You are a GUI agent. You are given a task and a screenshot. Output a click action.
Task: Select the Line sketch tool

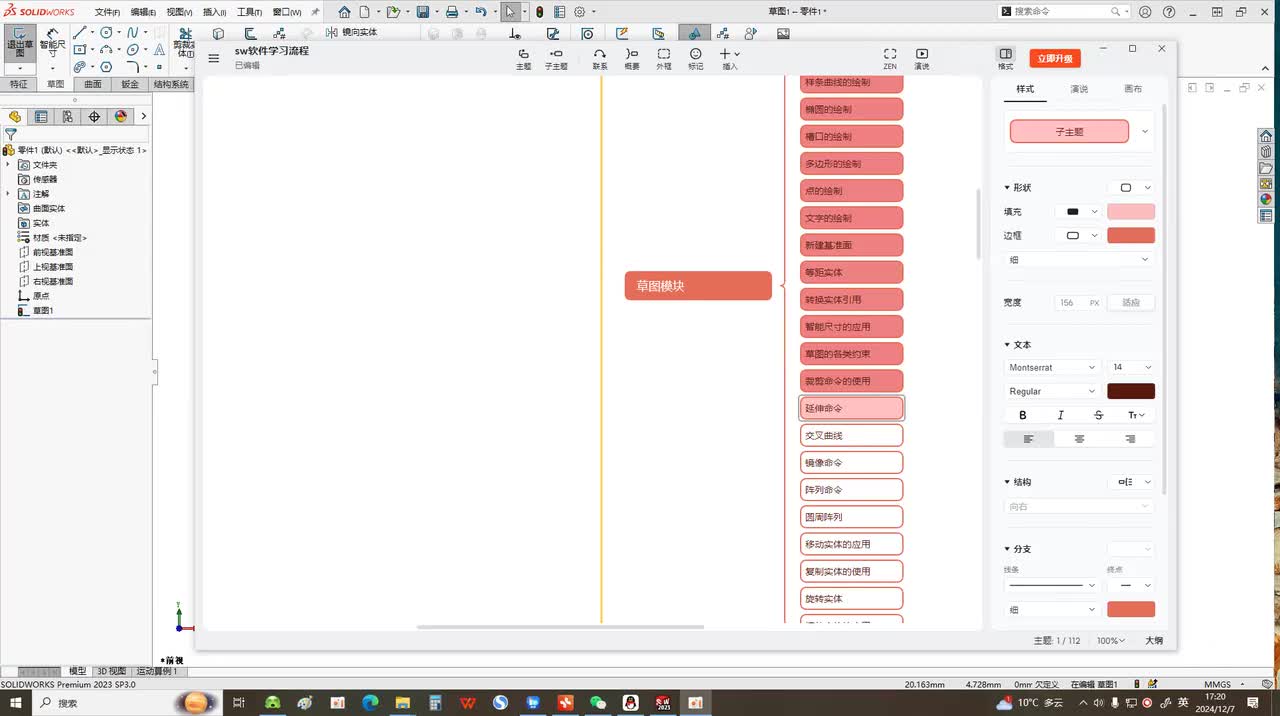point(80,33)
